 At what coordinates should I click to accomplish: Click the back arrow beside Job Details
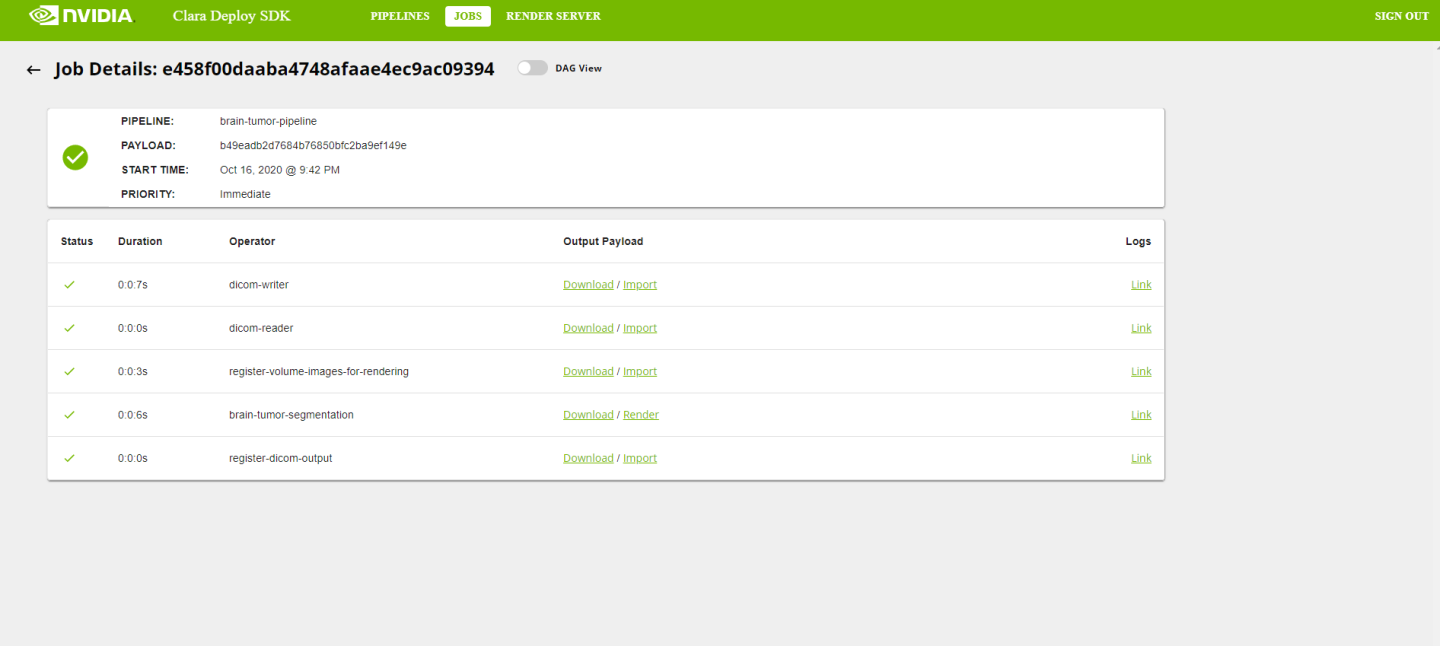pyautogui.click(x=33, y=70)
